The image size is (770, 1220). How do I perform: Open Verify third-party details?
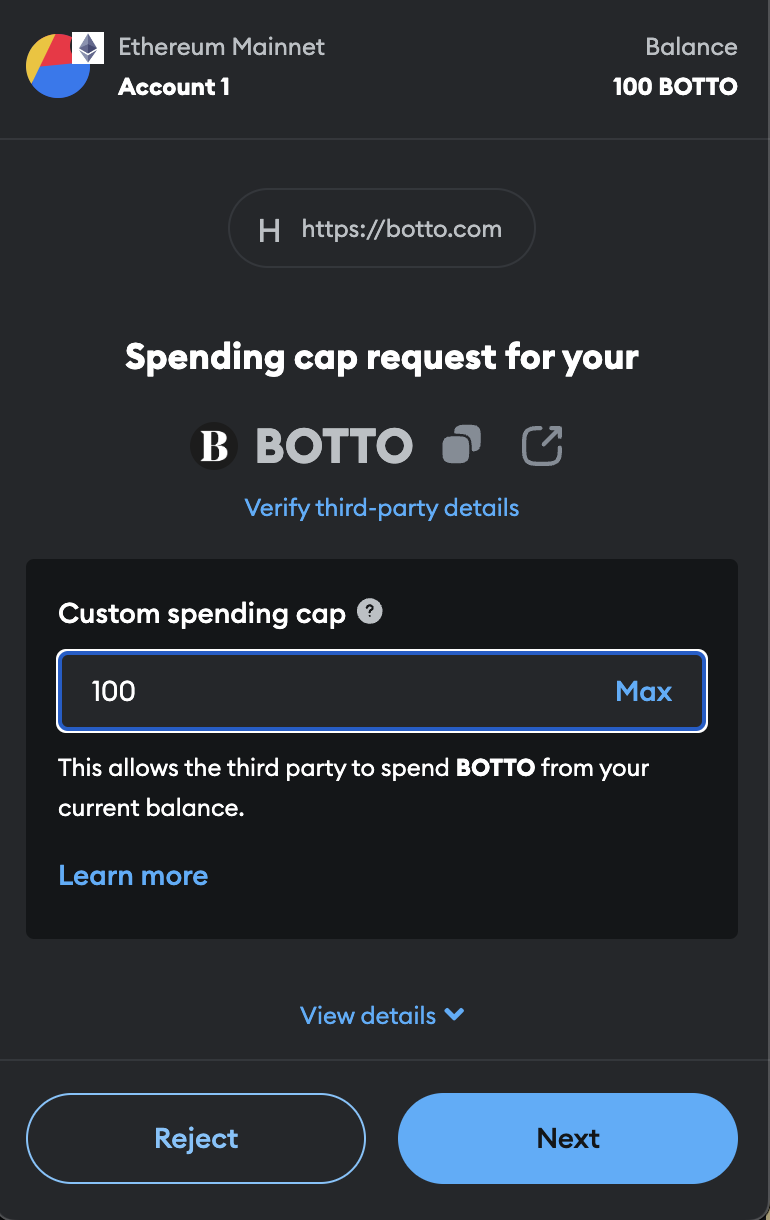tap(382, 507)
